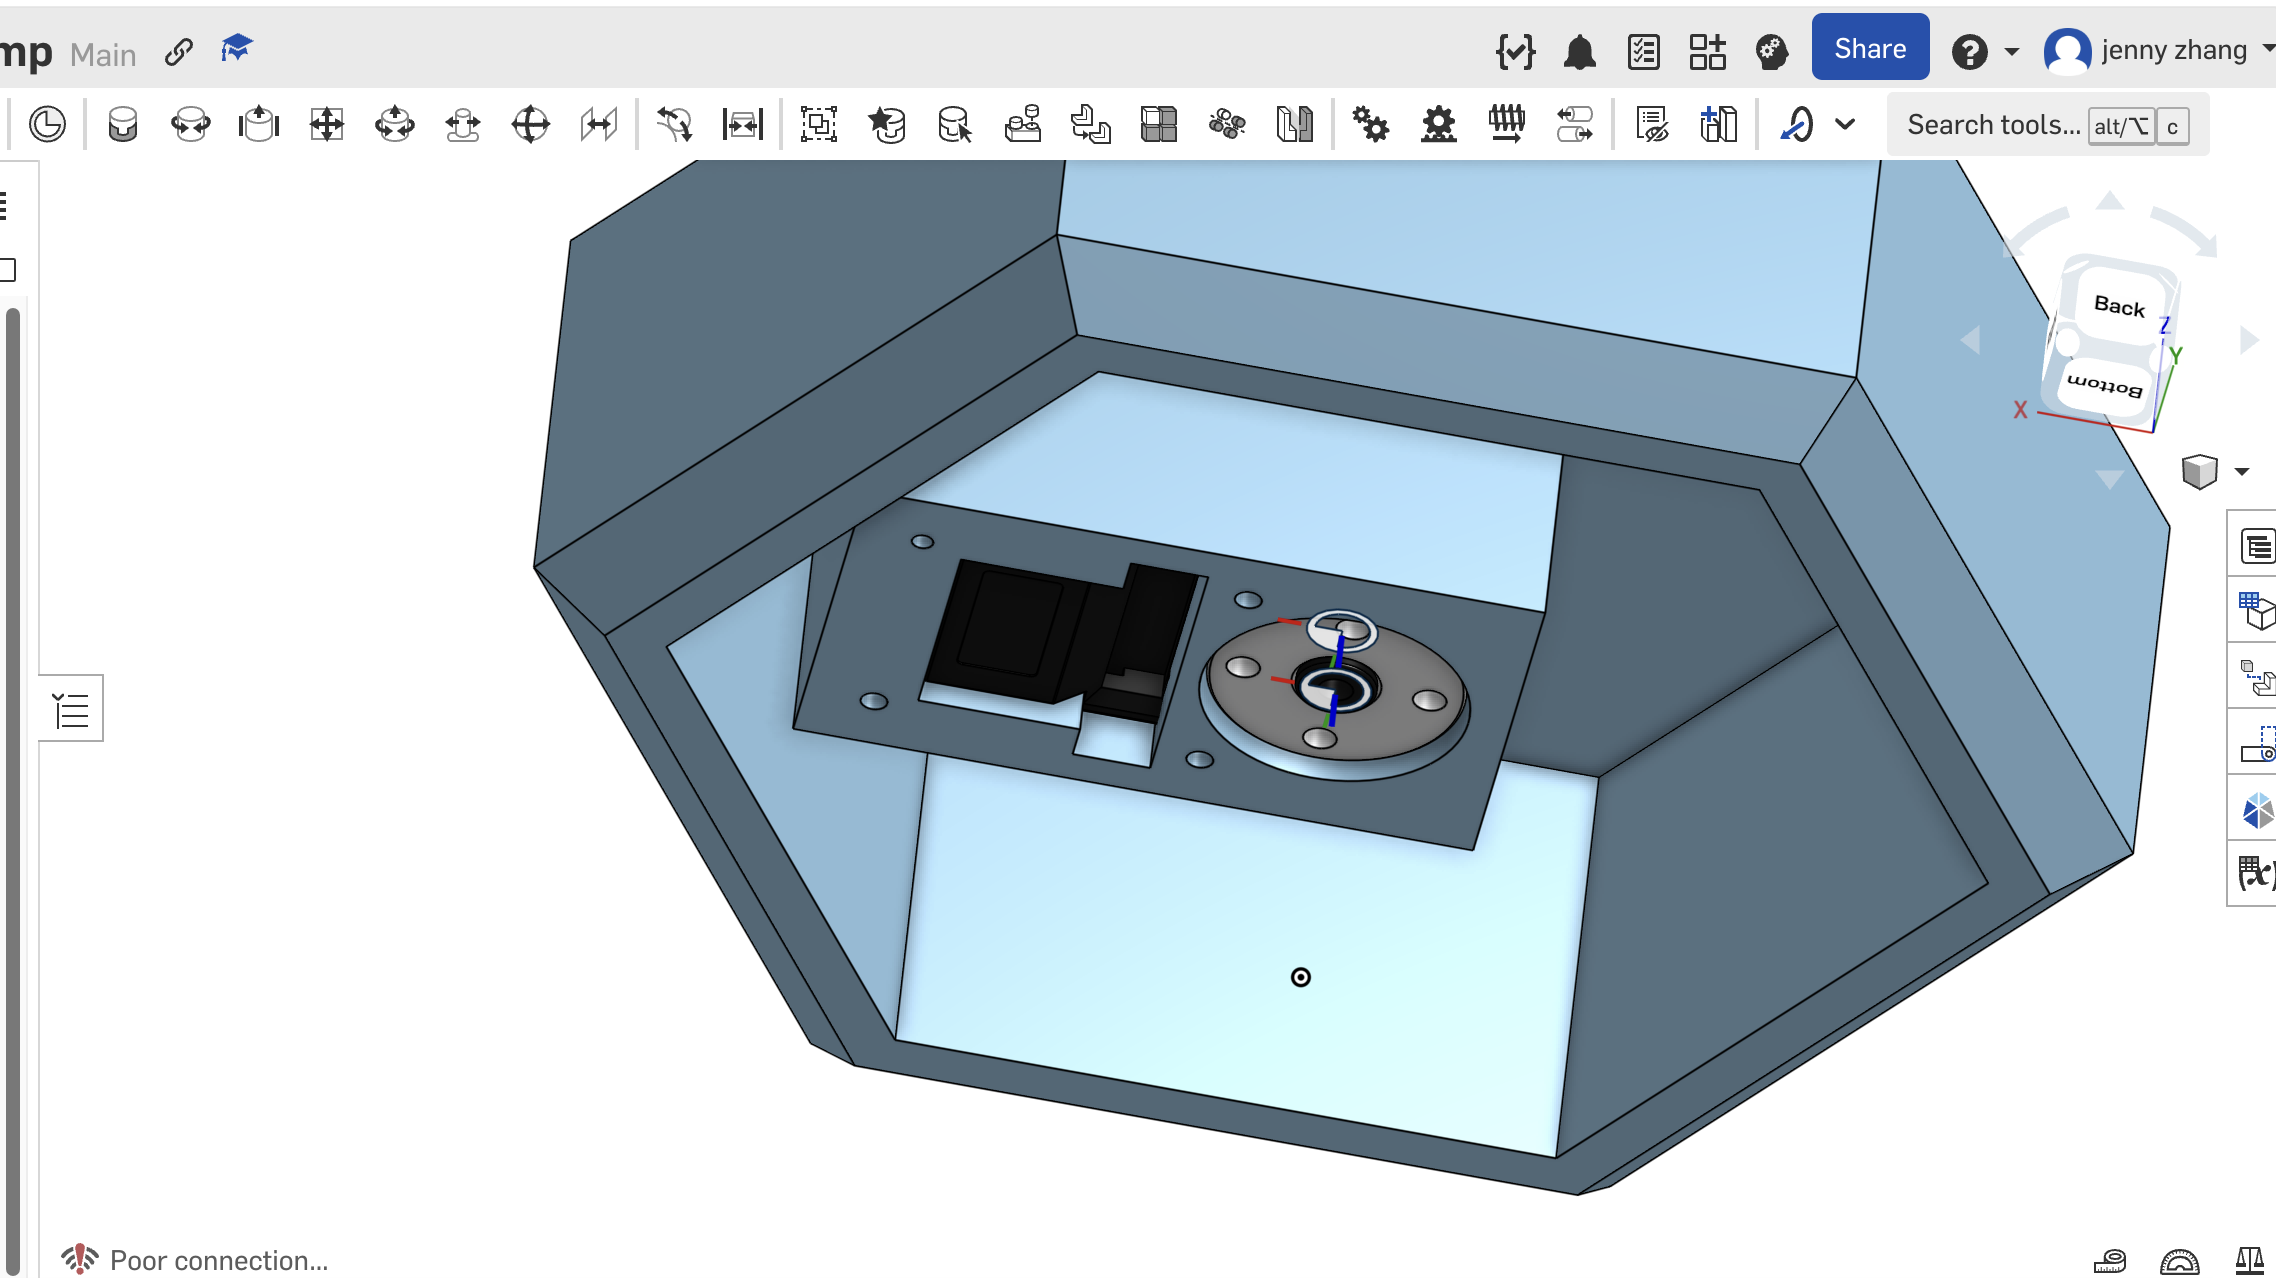The height and width of the screenshot is (1278, 2276).
Task: Open the linked parts icon on right sidebar
Action: pos(2256,677)
